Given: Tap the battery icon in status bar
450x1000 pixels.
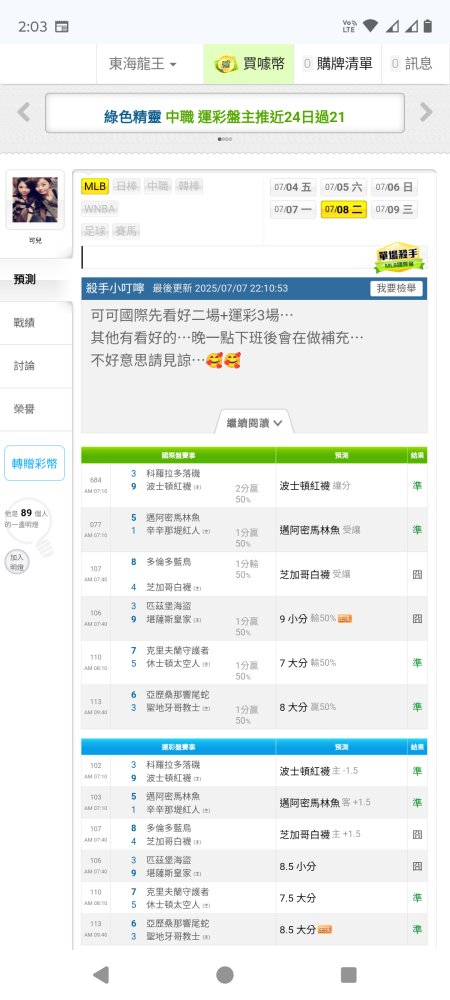Looking at the screenshot, I should (x=428, y=26).
